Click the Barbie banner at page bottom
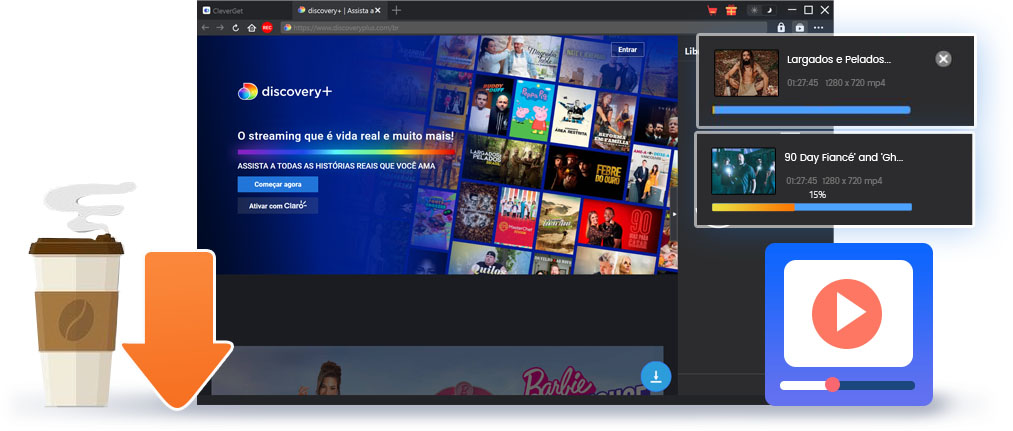This screenshot has width=1013, height=431. 437,370
